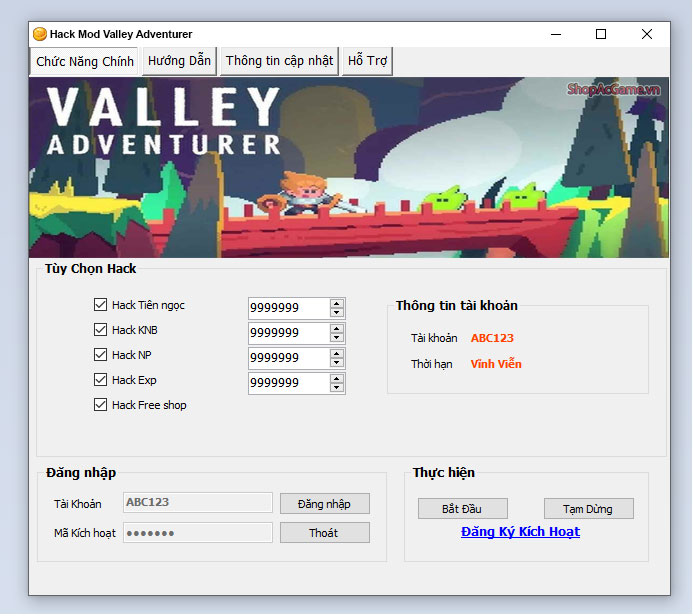Decrease the Hack Tiên ngọc value with down arrow
This screenshot has width=693, height=616.
337,312
